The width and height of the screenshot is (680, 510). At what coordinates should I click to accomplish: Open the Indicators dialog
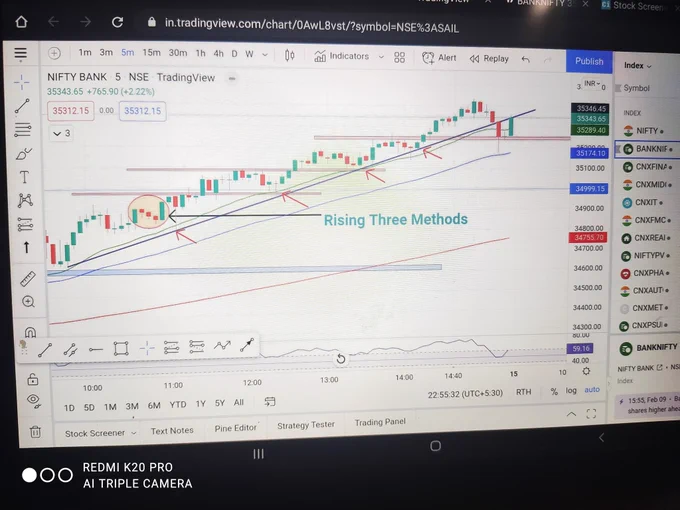[342, 56]
